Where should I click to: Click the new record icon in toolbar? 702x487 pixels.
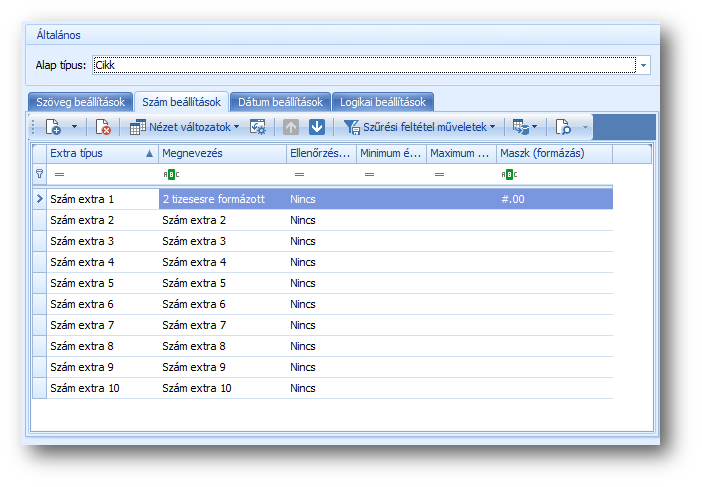54,127
